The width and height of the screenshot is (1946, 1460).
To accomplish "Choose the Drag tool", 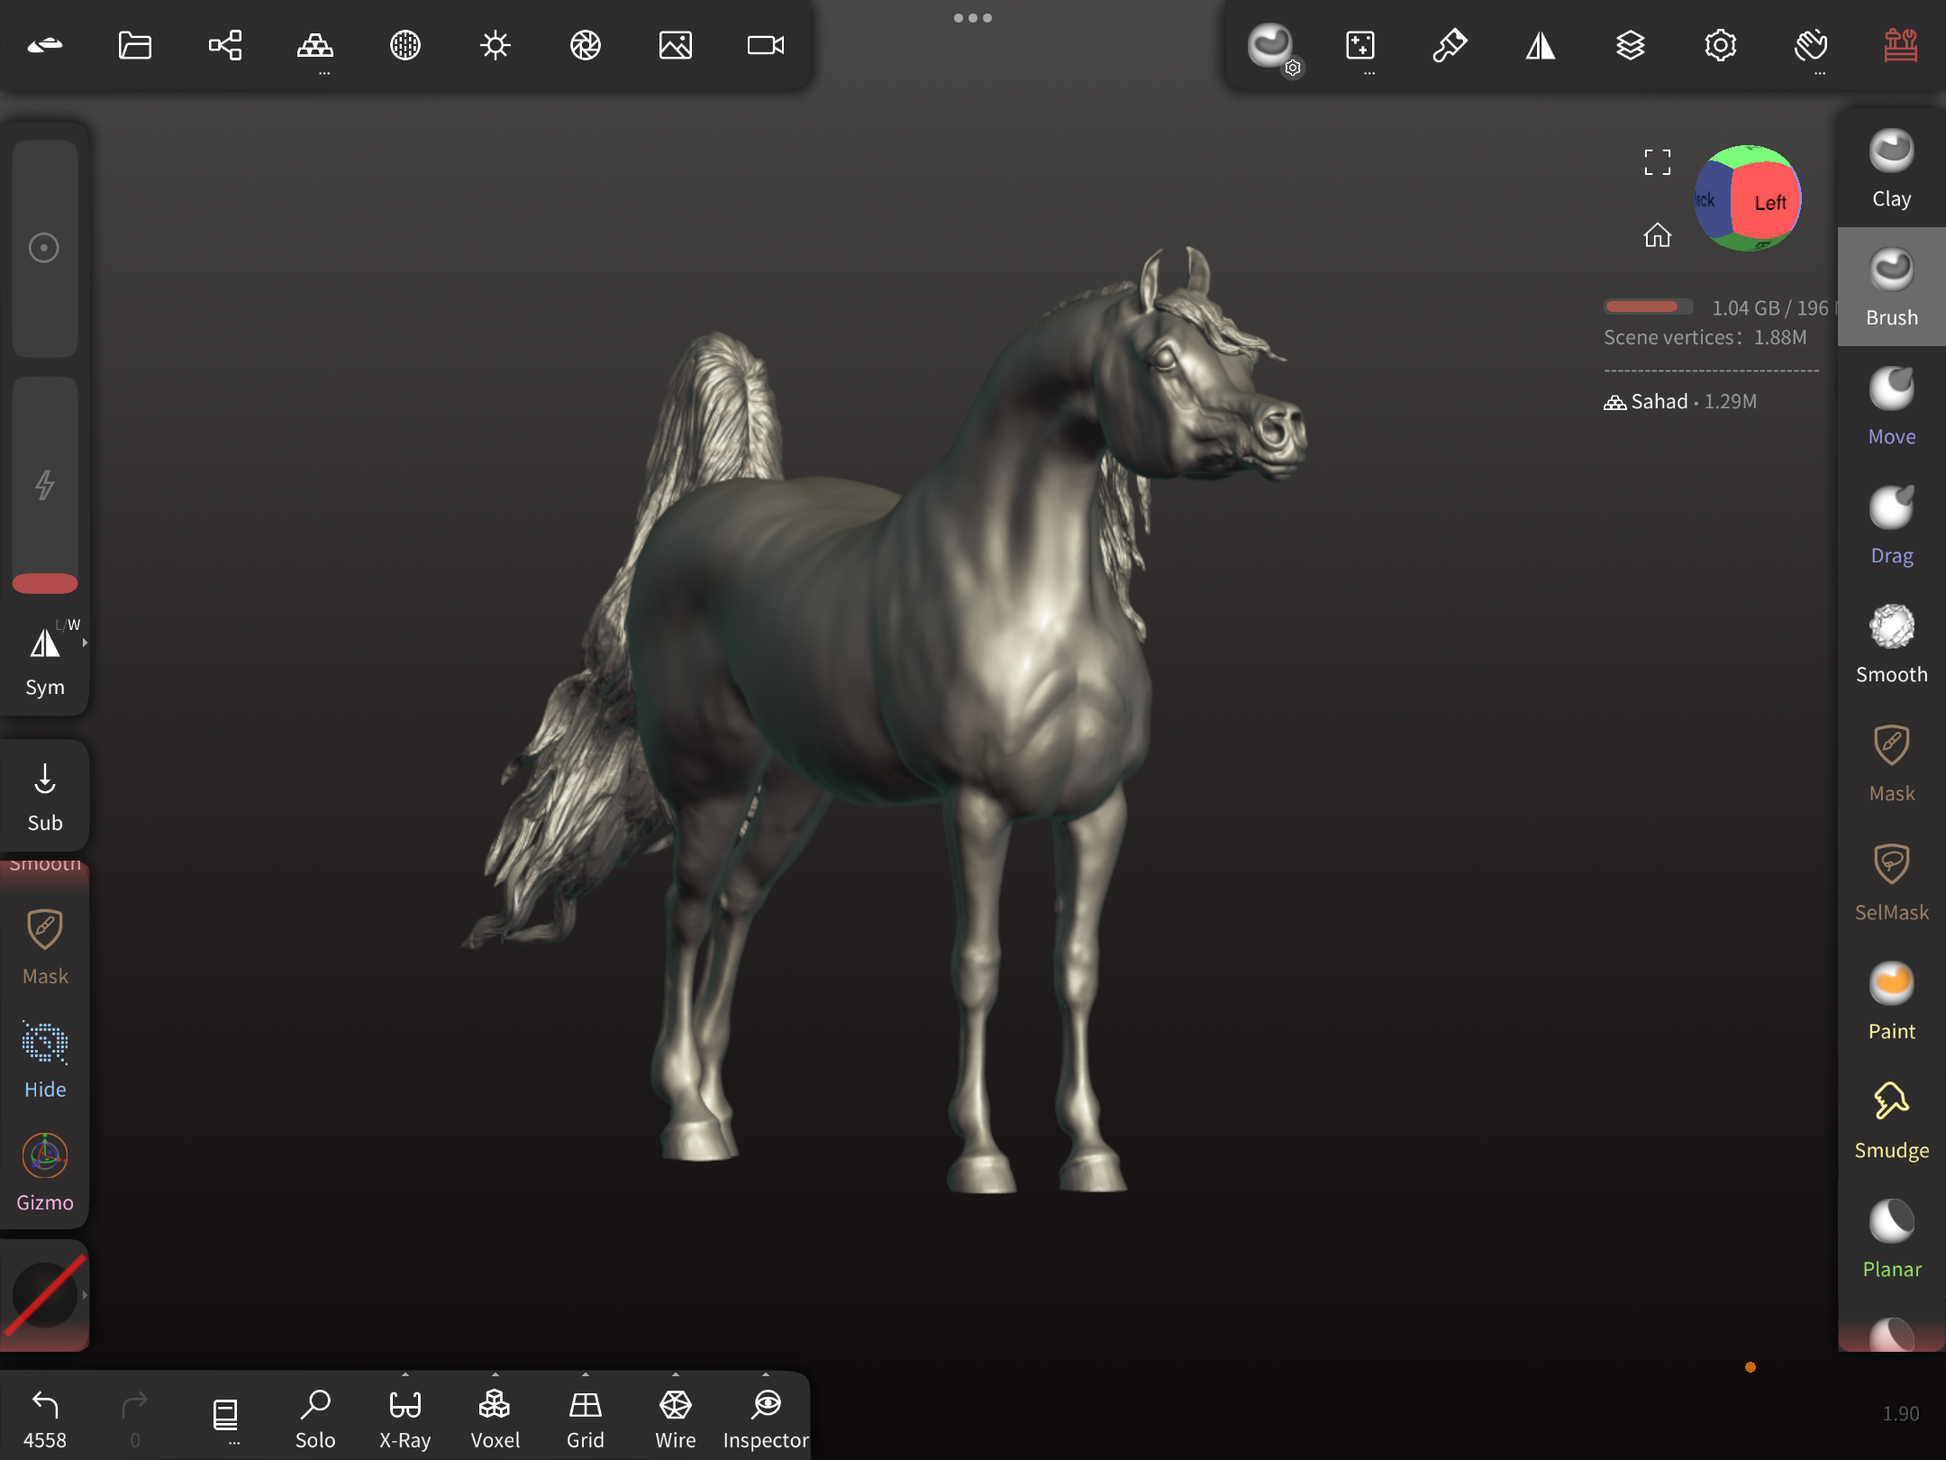I will [1890, 525].
